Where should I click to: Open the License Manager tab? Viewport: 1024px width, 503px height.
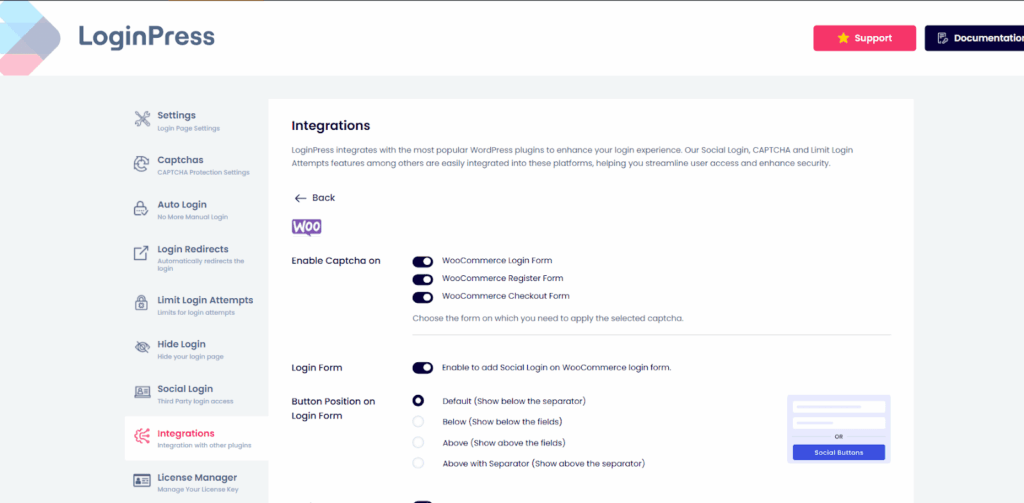[196, 483]
